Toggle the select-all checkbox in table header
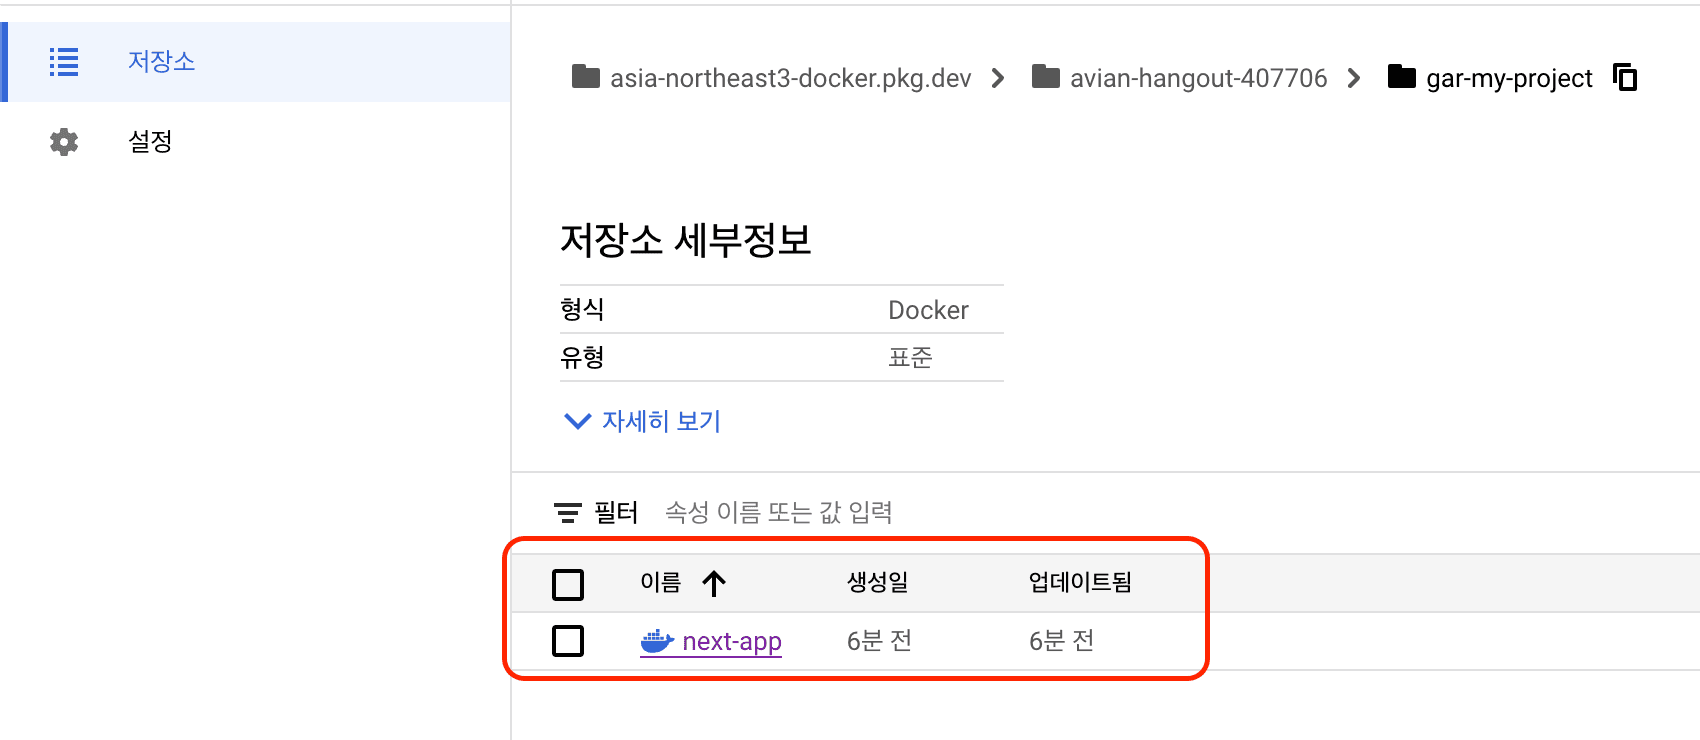The height and width of the screenshot is (740, 1700). coord(568,584)
